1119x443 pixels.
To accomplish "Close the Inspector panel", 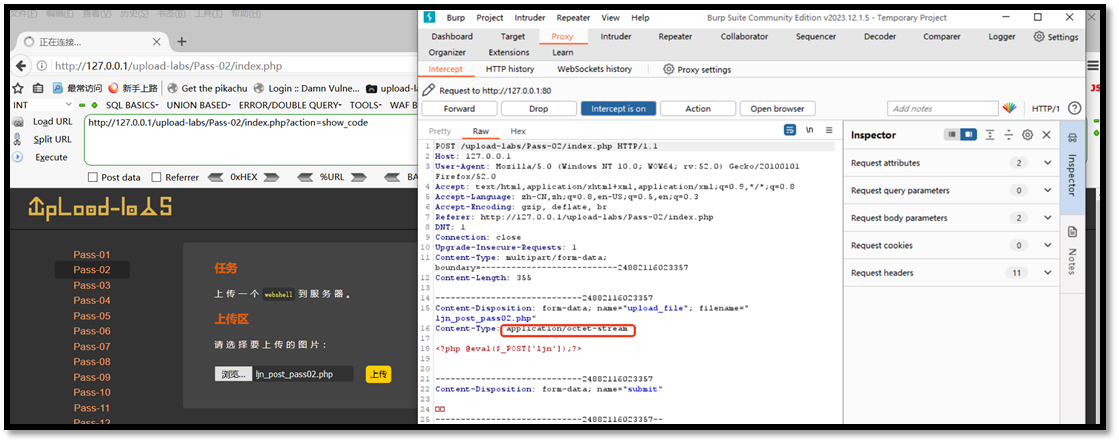I will click(1046, 135).
